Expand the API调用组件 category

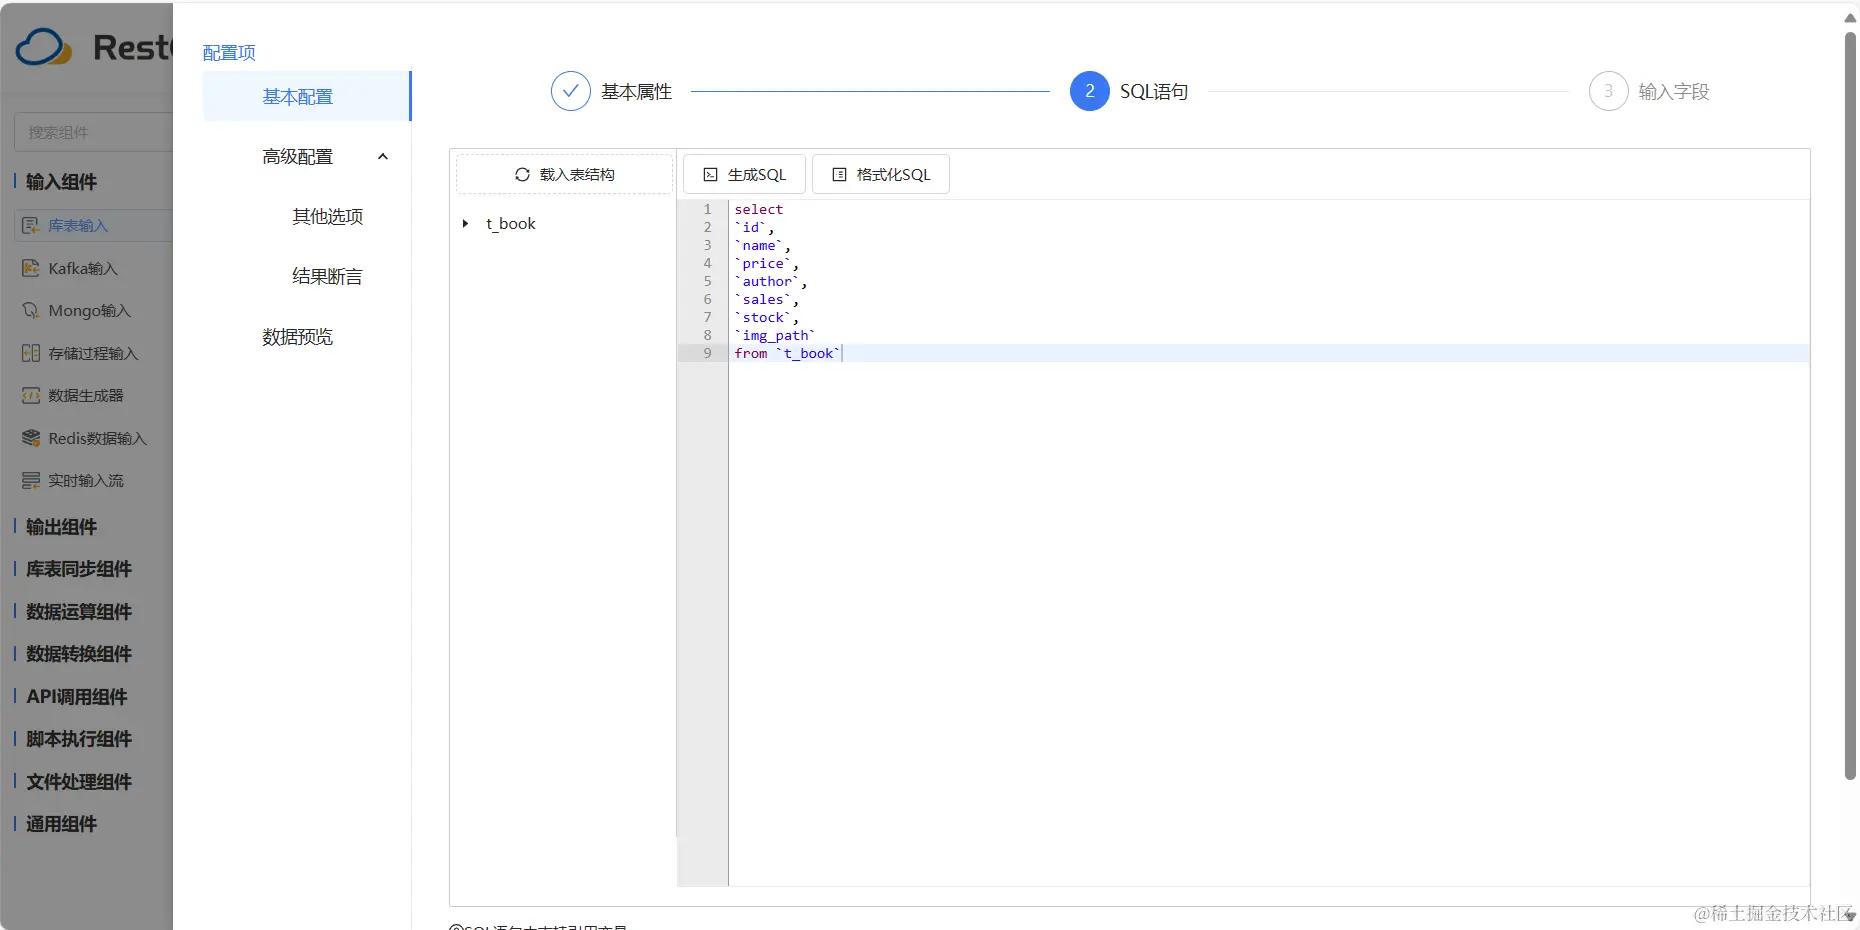tap(76, 696)
